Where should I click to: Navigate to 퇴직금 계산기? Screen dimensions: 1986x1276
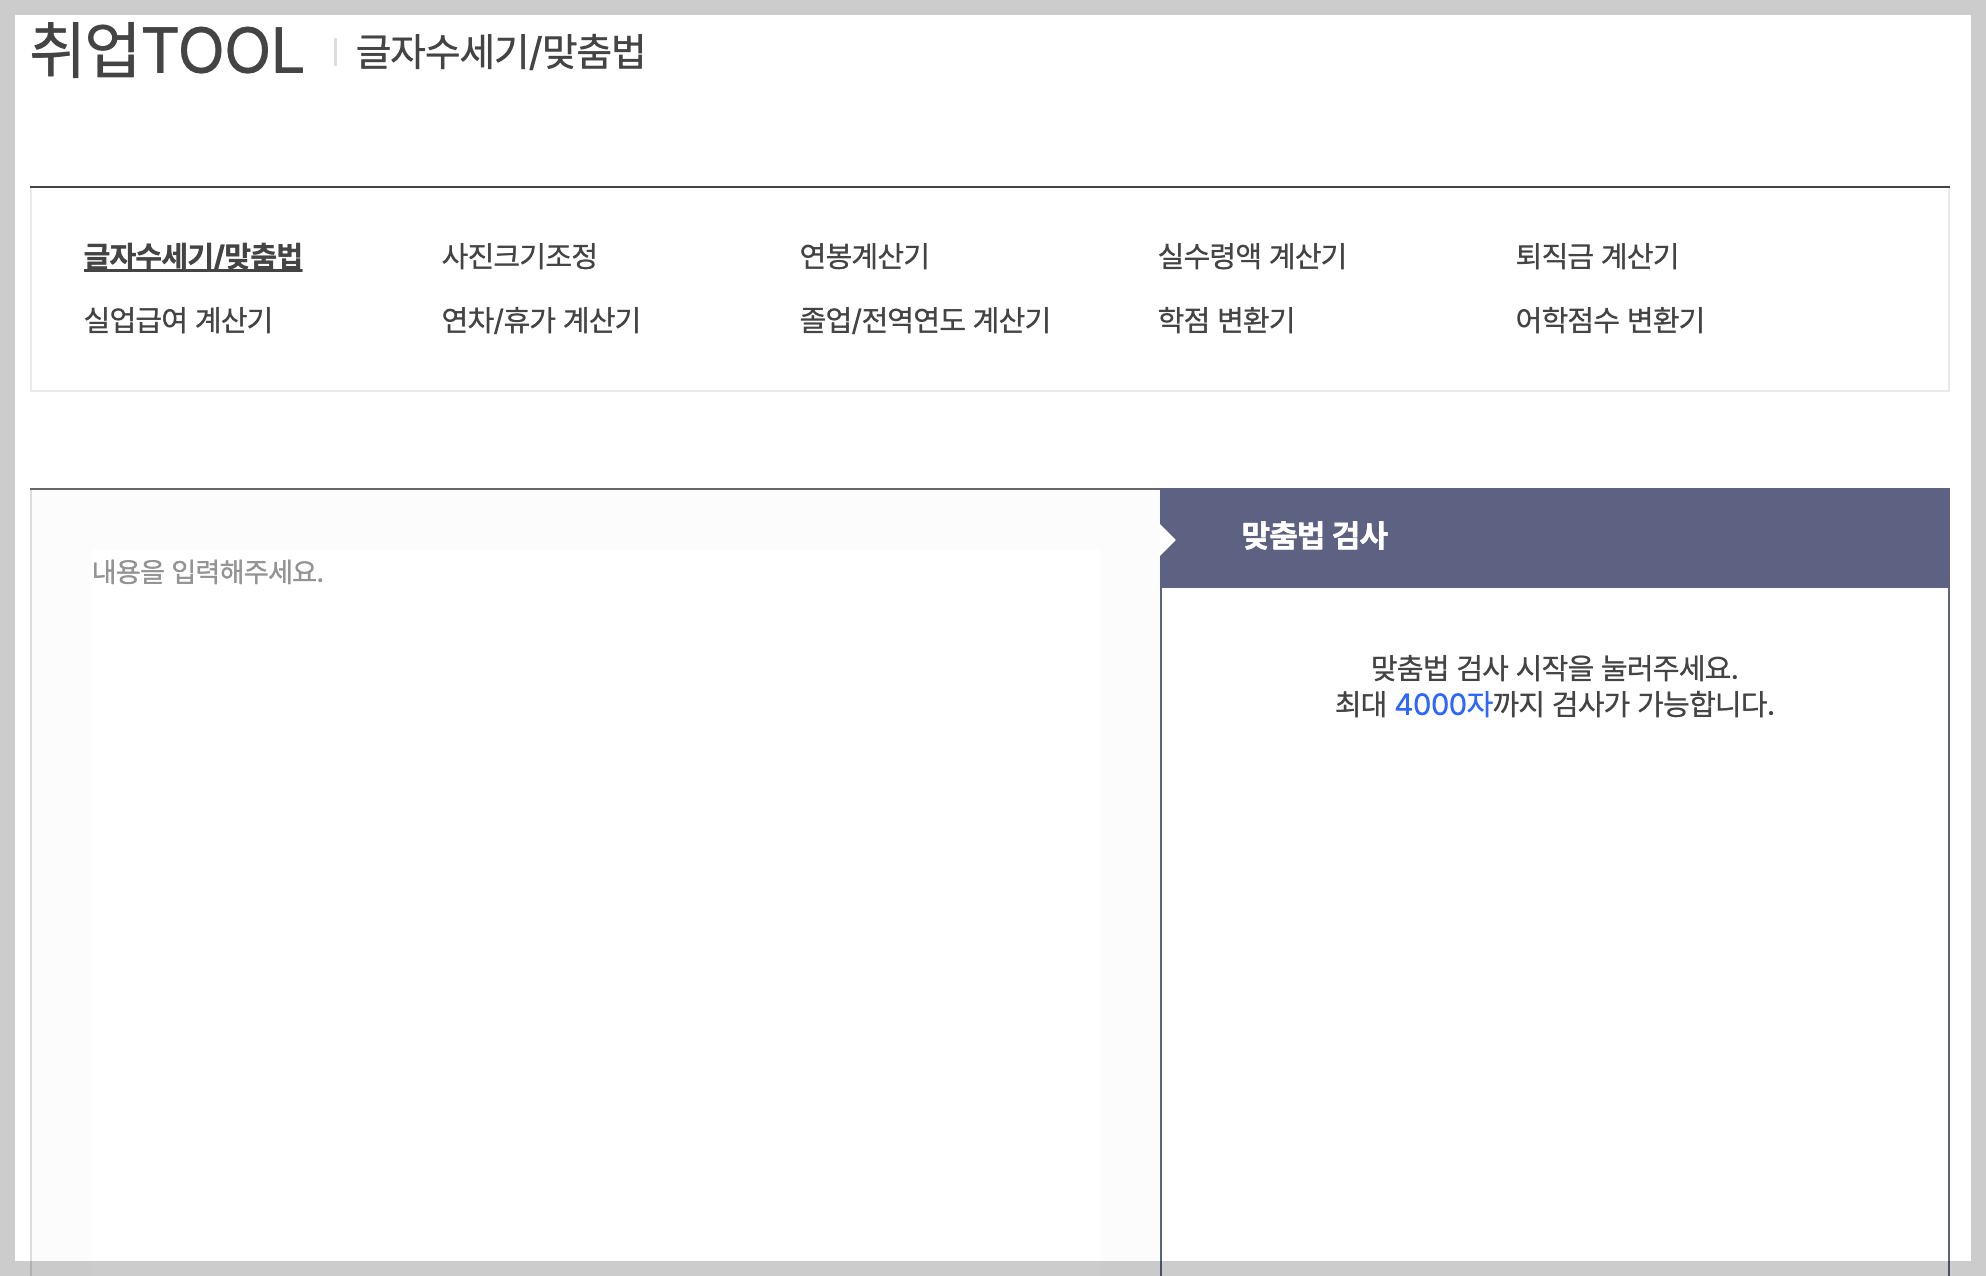click(1596, 257)
